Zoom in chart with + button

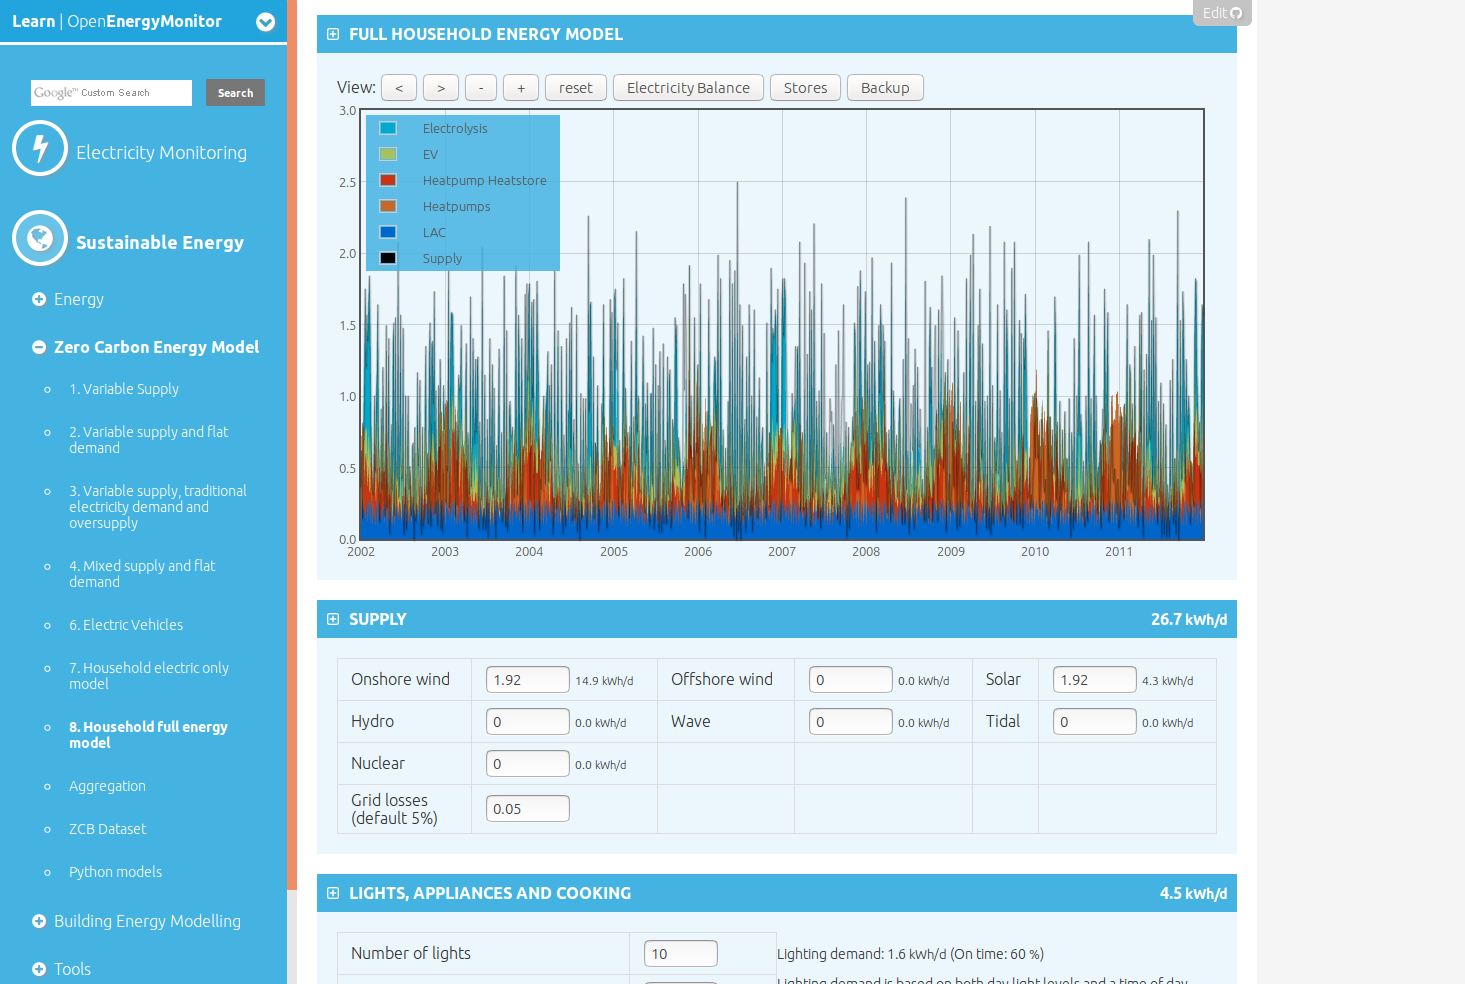(x=520, y=88)
